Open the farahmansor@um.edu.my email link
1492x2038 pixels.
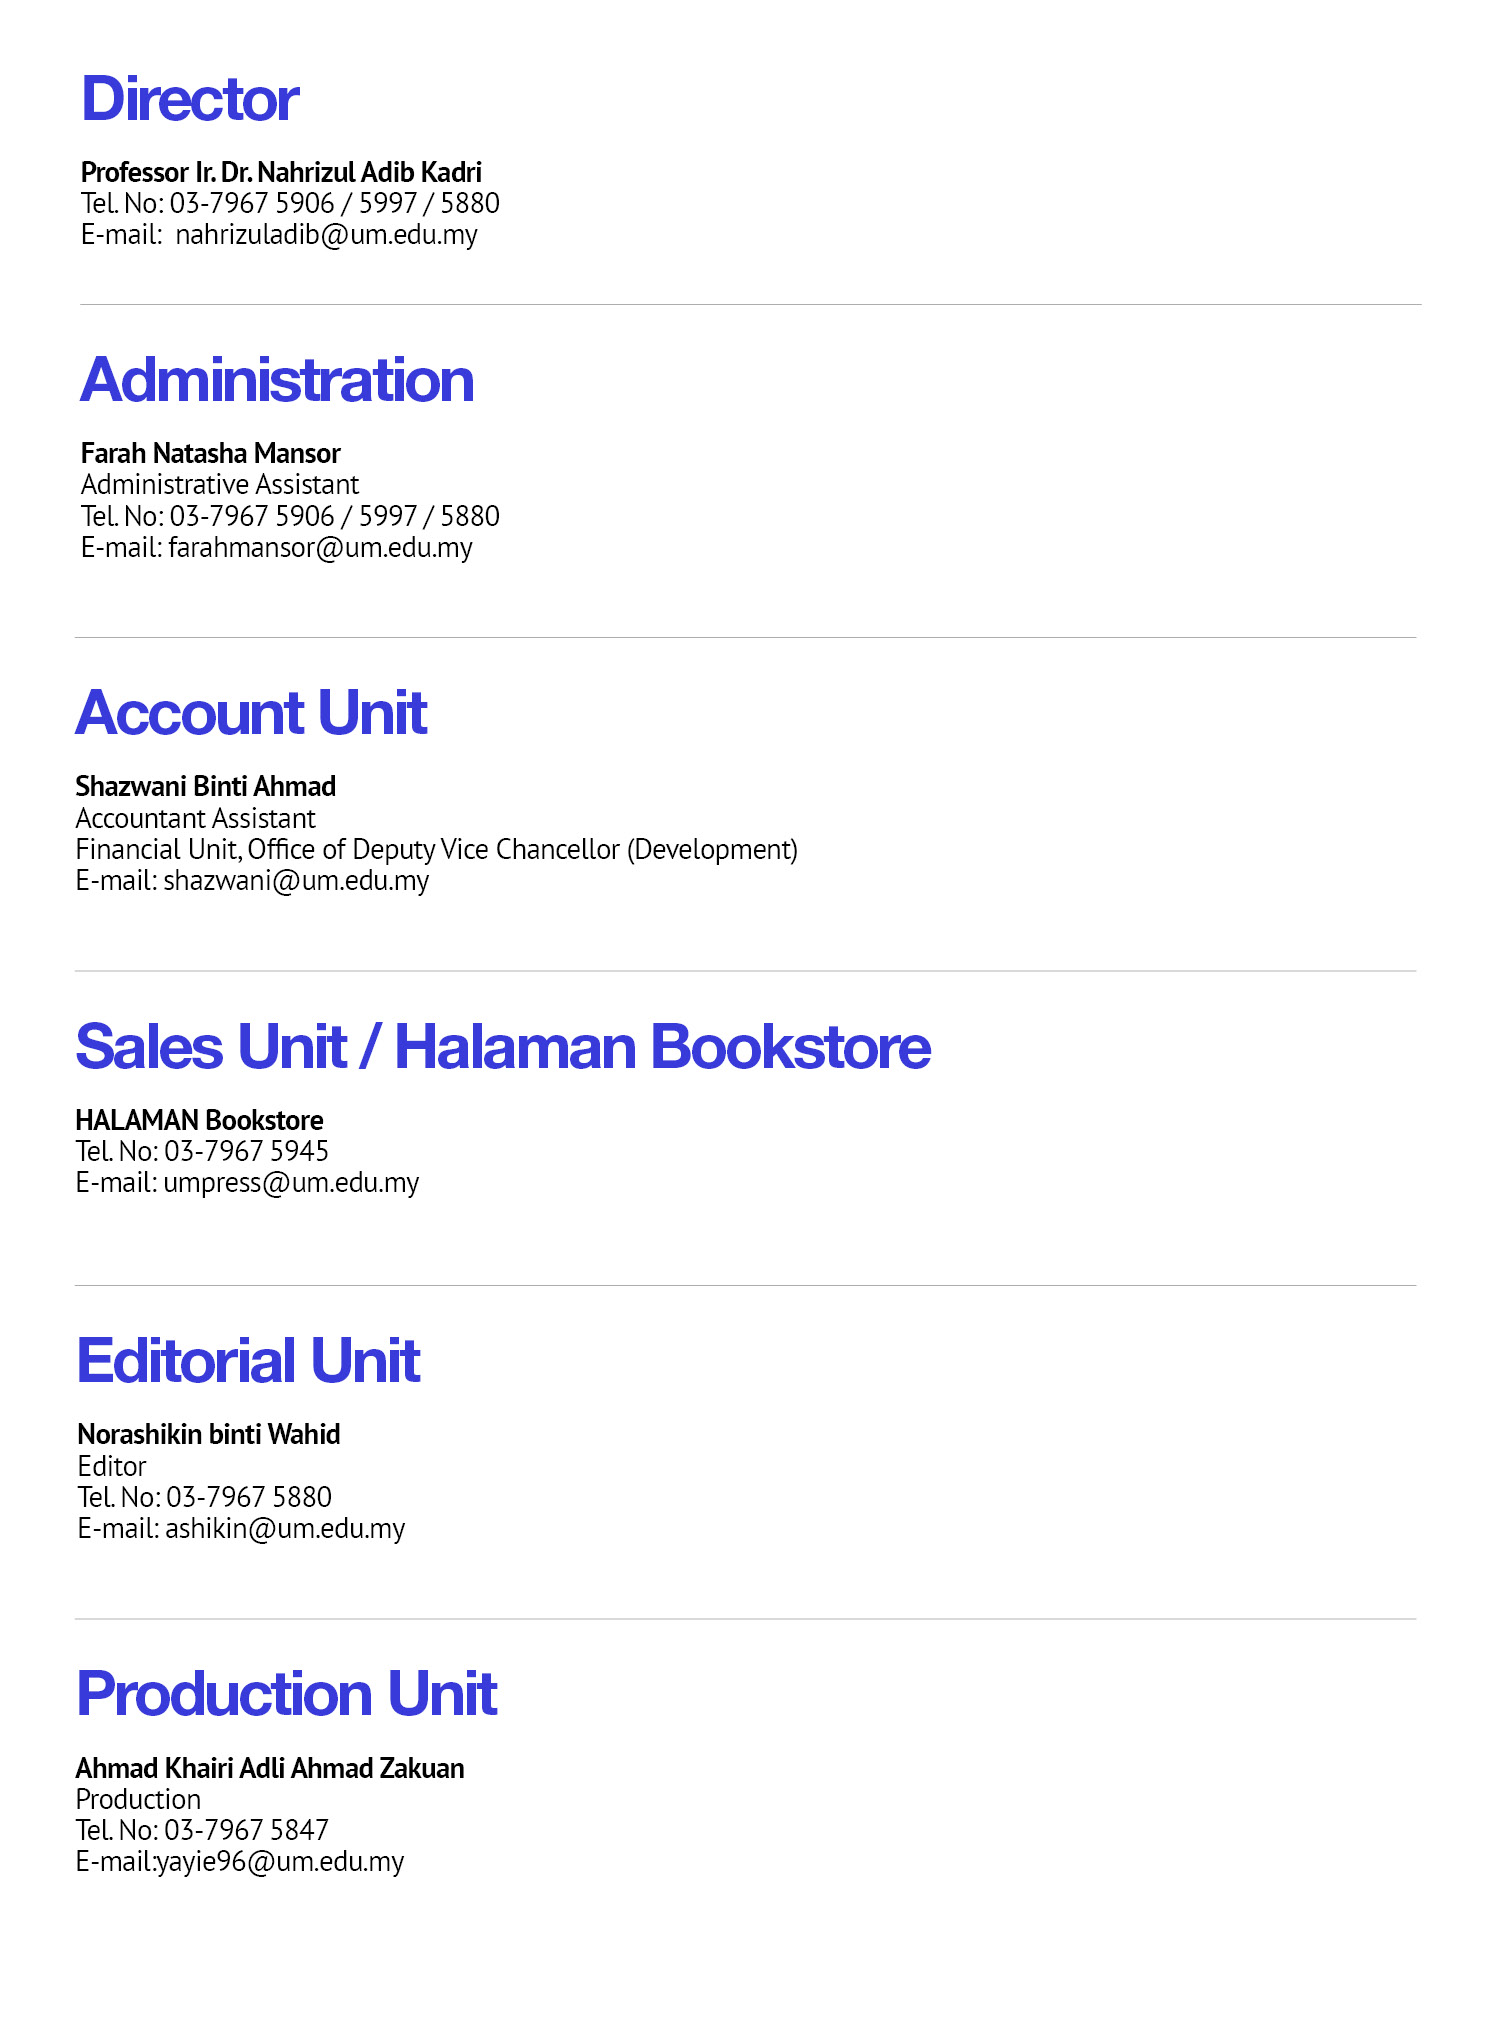pyautogui.click(x=320, y=548)
